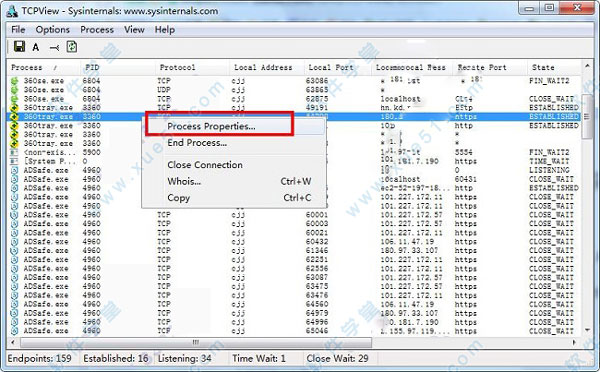Click ADSafe.exe icon in port 60001 row
This screenshot has width=600, height=372.
14,215
